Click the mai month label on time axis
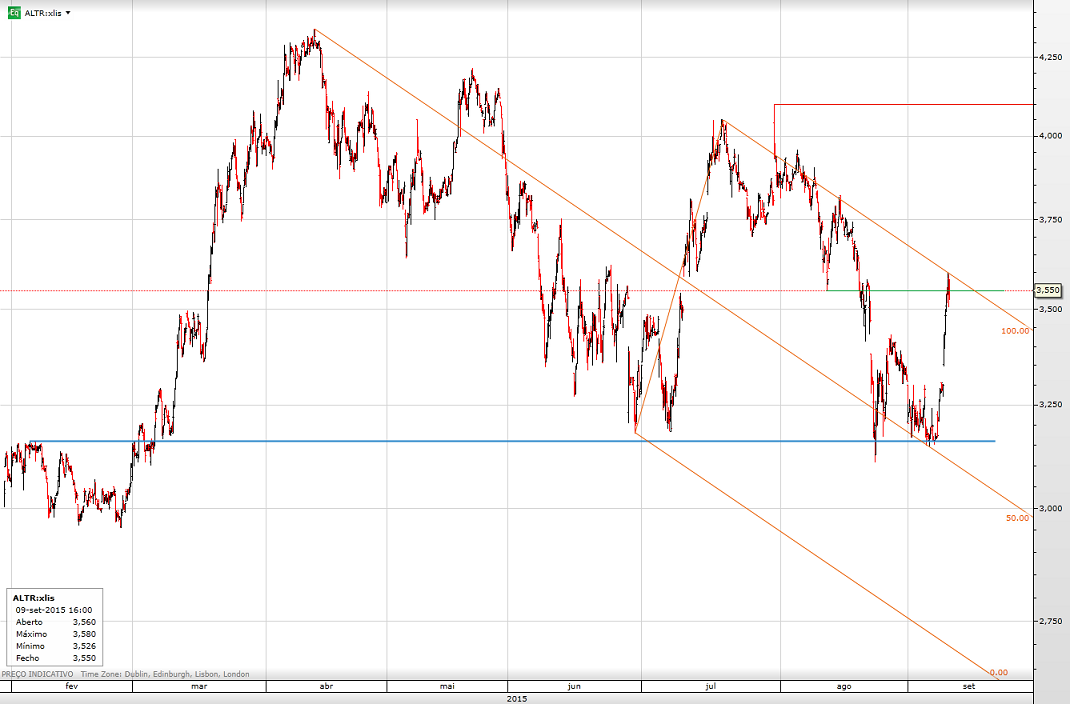The image size is (1070, 704). click(x=447, y=686)
